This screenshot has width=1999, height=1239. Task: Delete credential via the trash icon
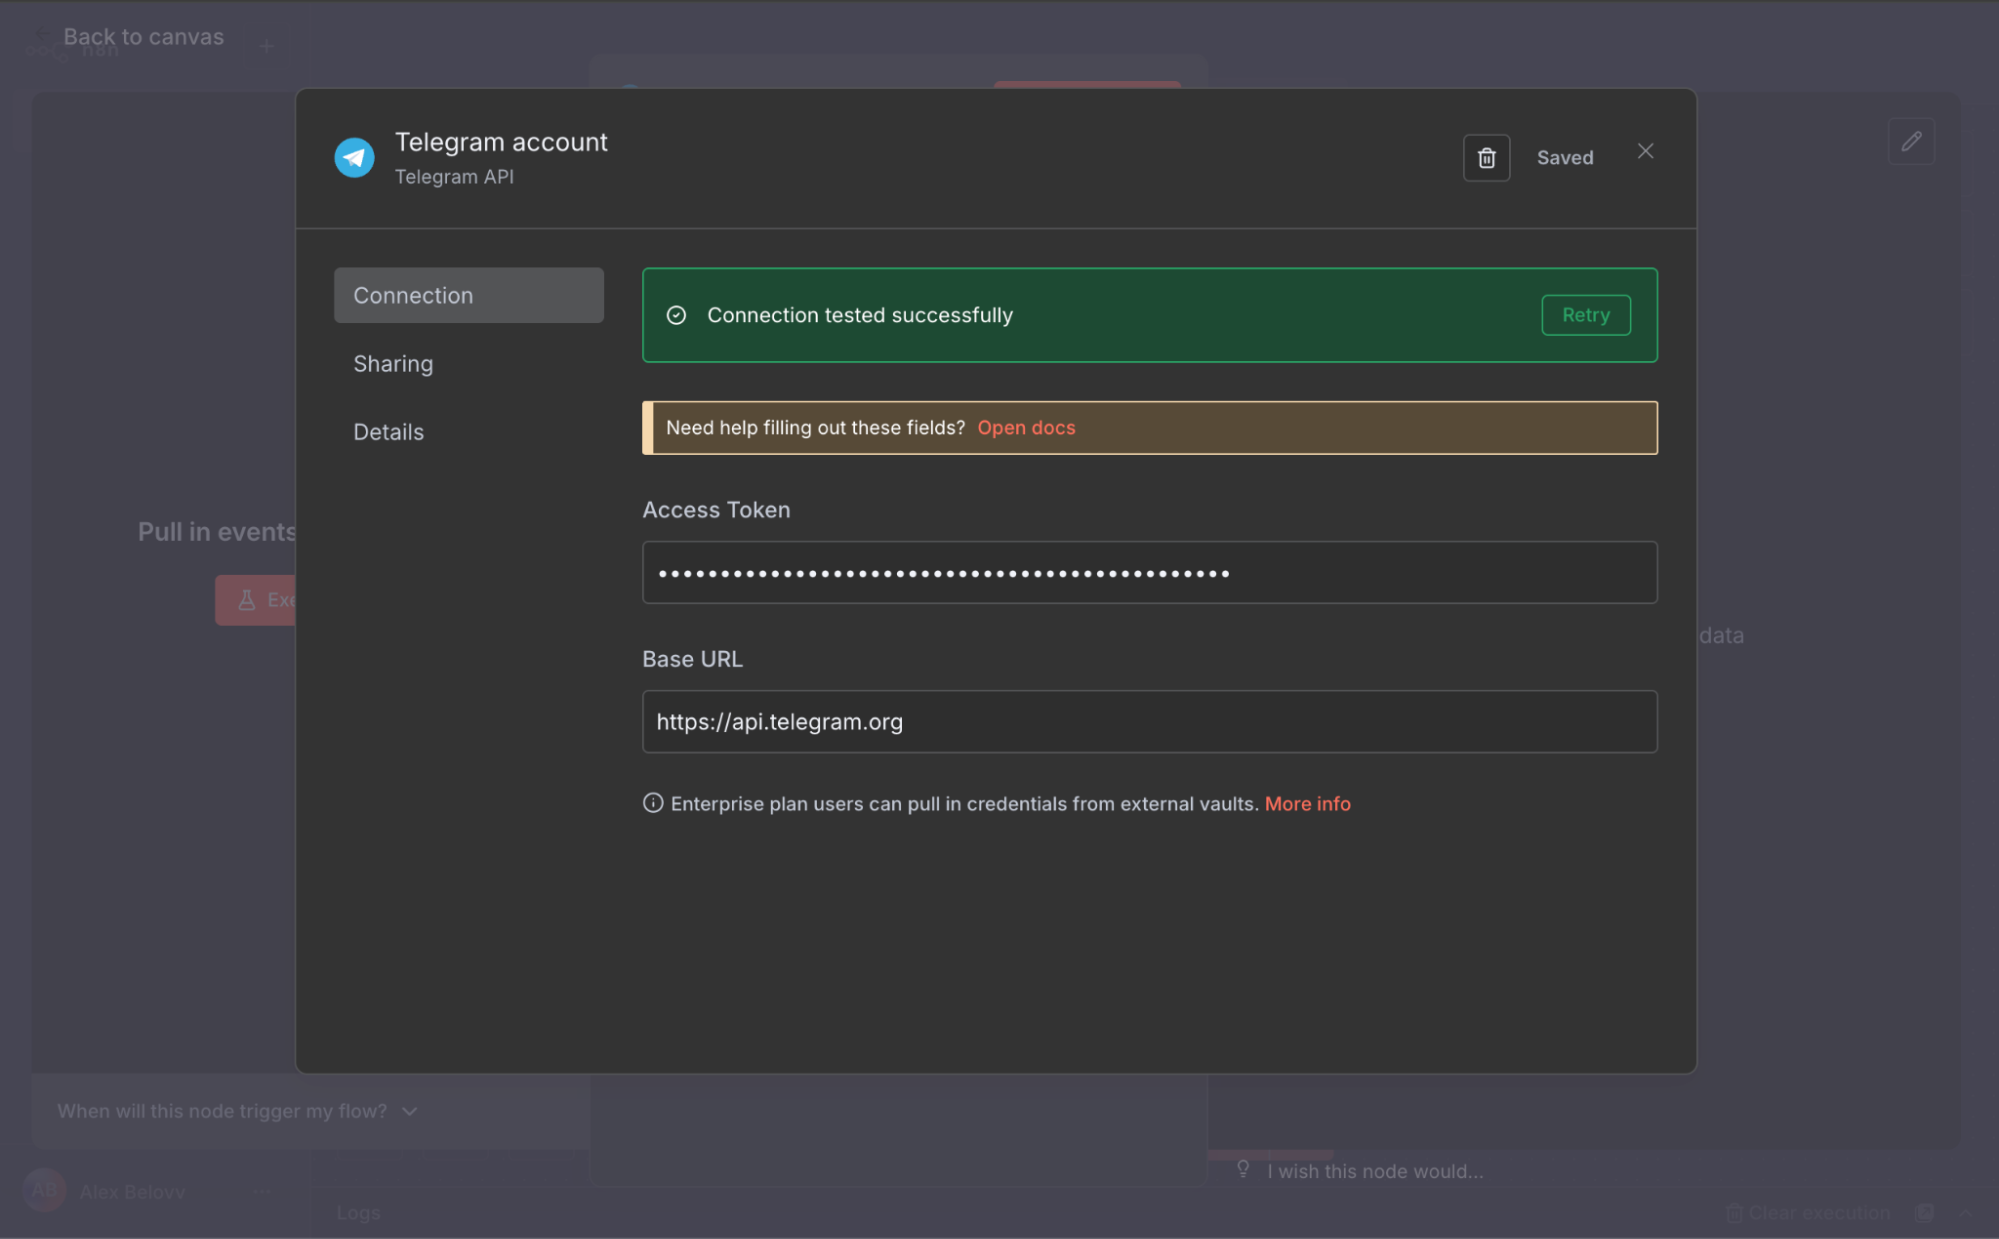[1486, 158]
